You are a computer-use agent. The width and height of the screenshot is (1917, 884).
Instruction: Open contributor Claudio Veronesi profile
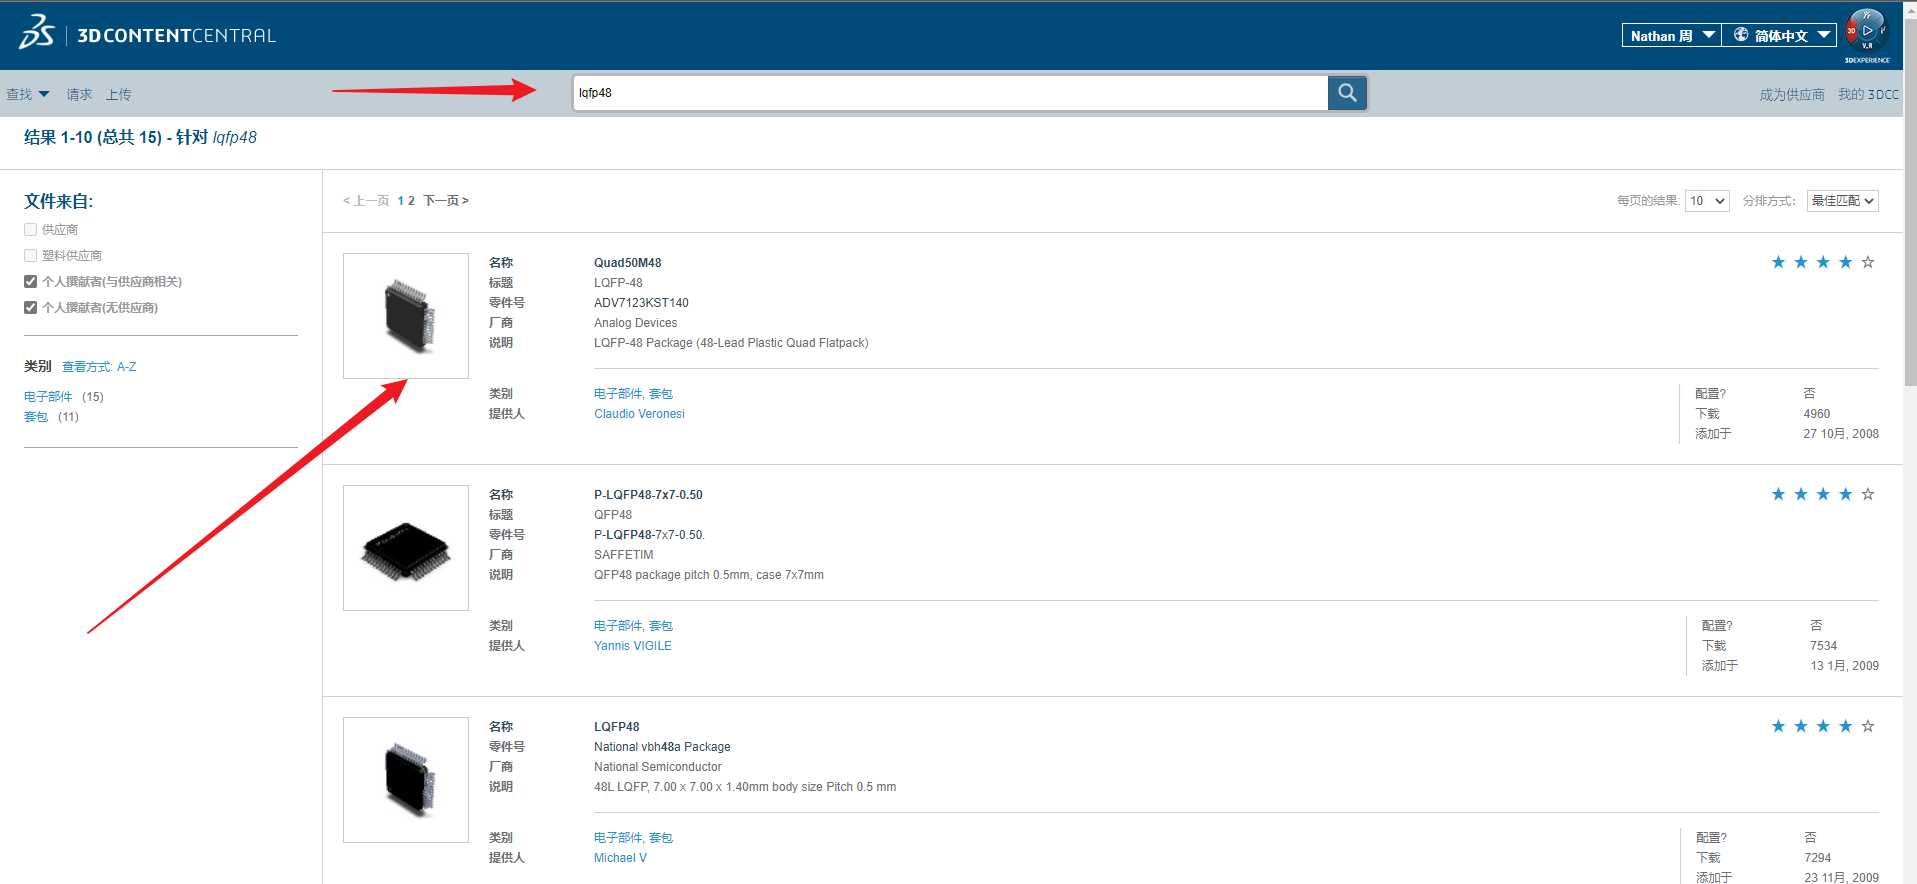tap(639, 414)
